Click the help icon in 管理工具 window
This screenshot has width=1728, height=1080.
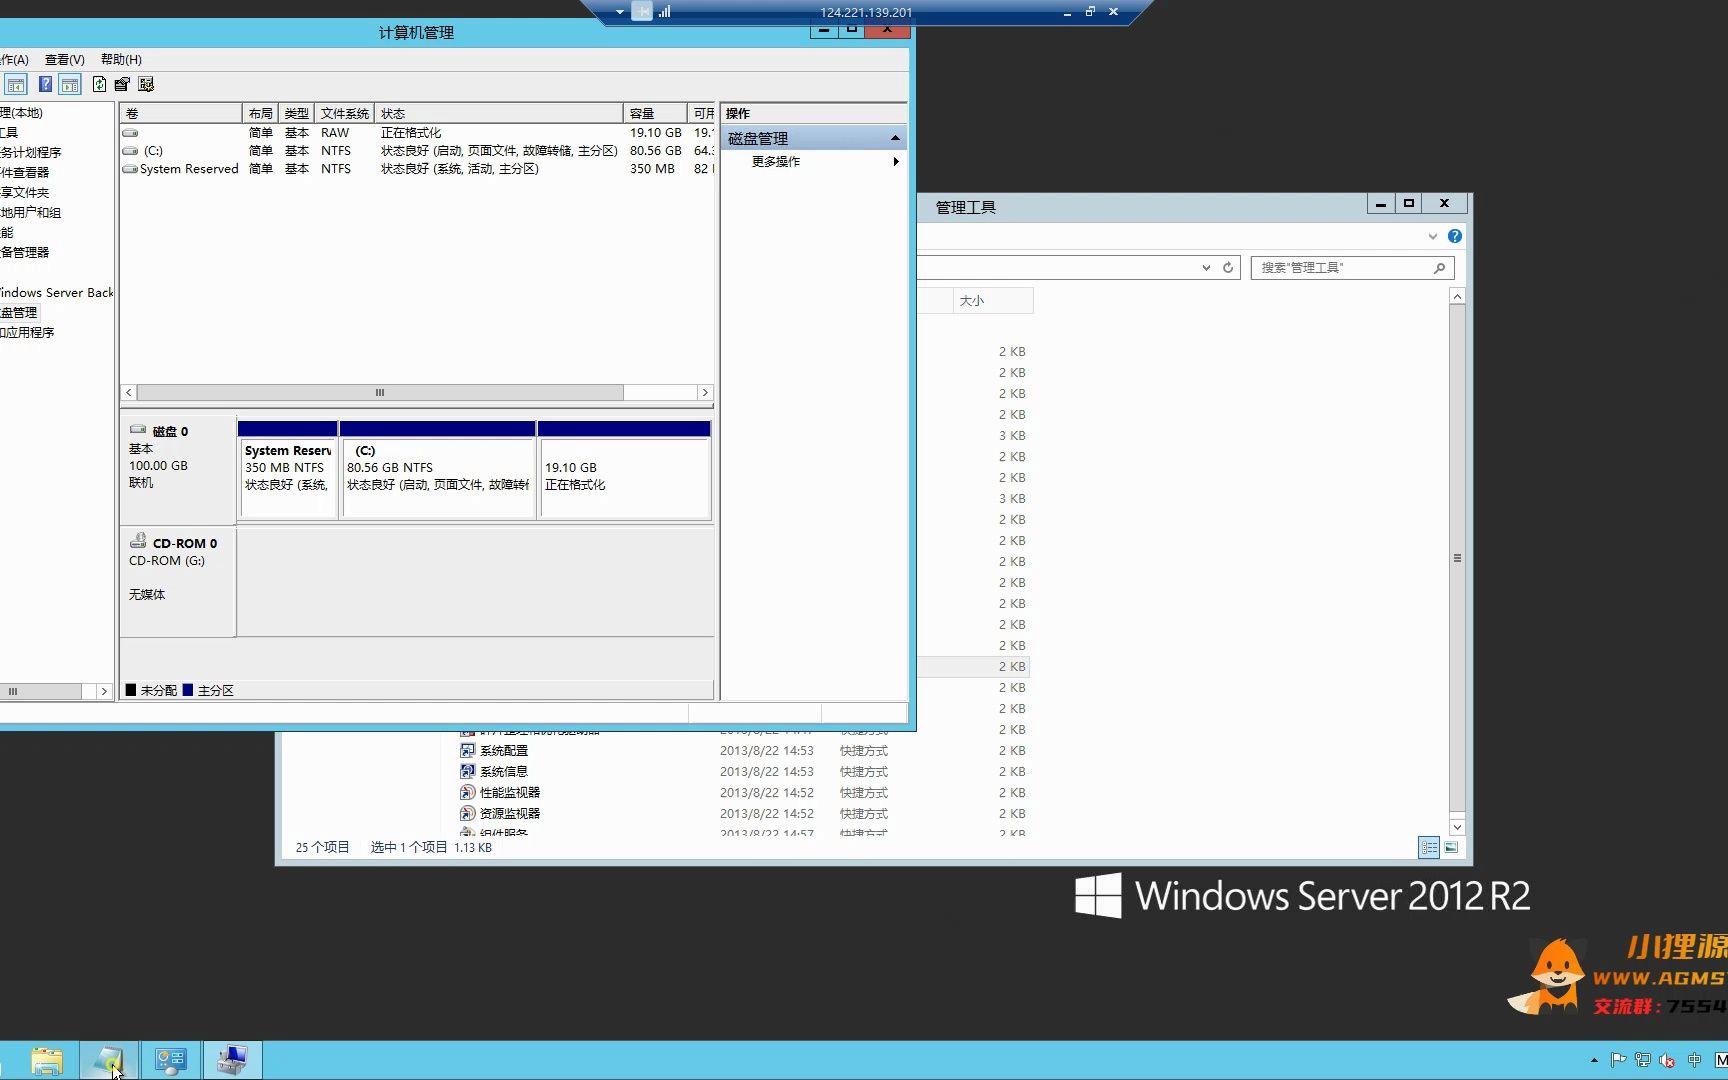coord(1455,236)
